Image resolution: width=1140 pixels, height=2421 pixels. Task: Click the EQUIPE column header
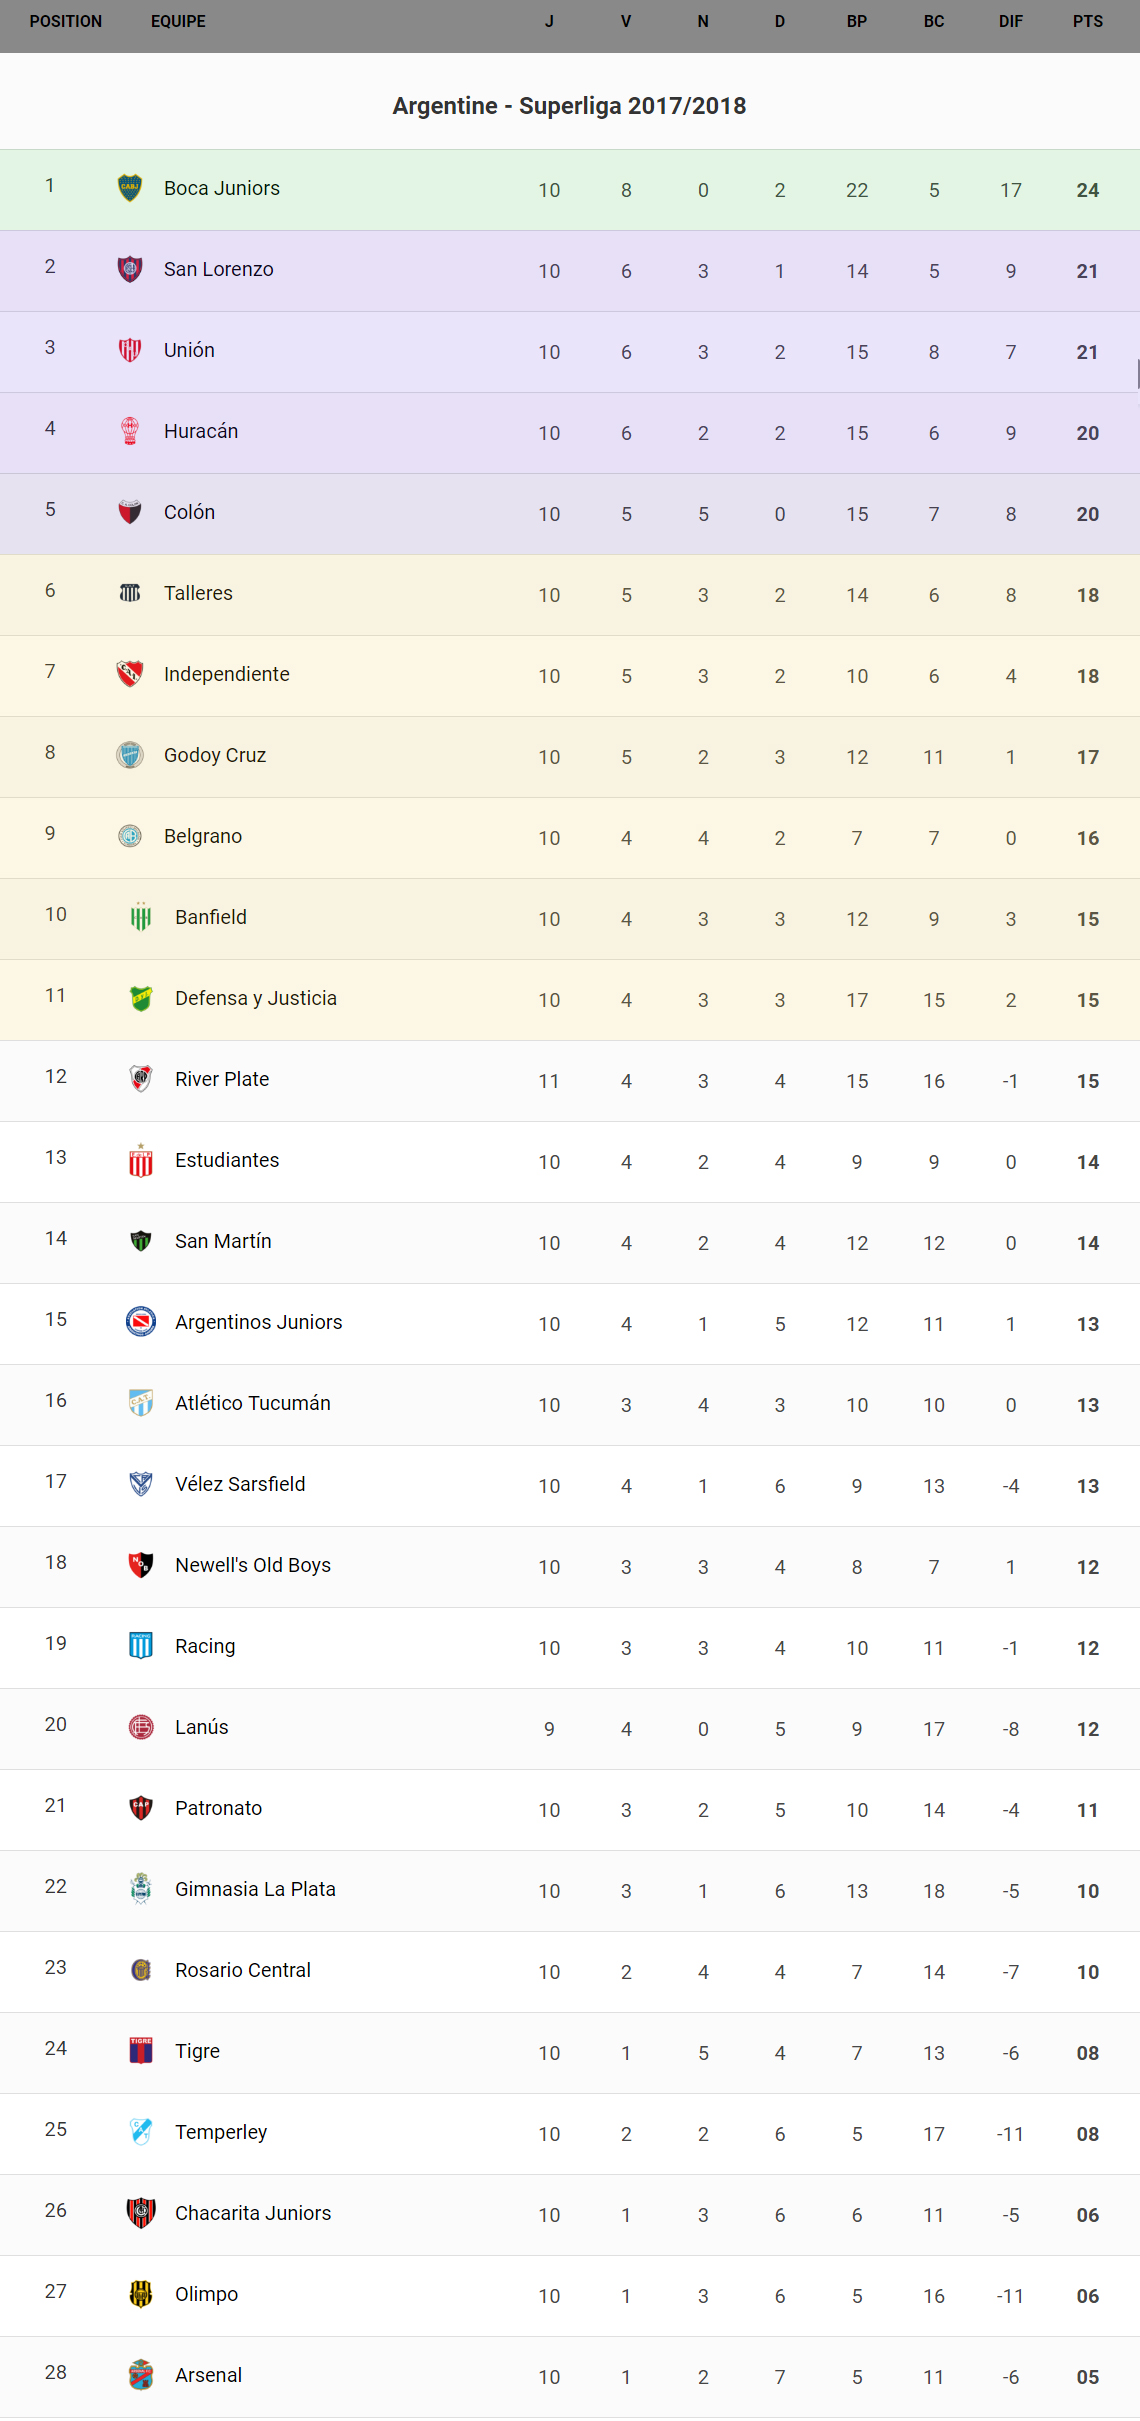pos(178,22)
